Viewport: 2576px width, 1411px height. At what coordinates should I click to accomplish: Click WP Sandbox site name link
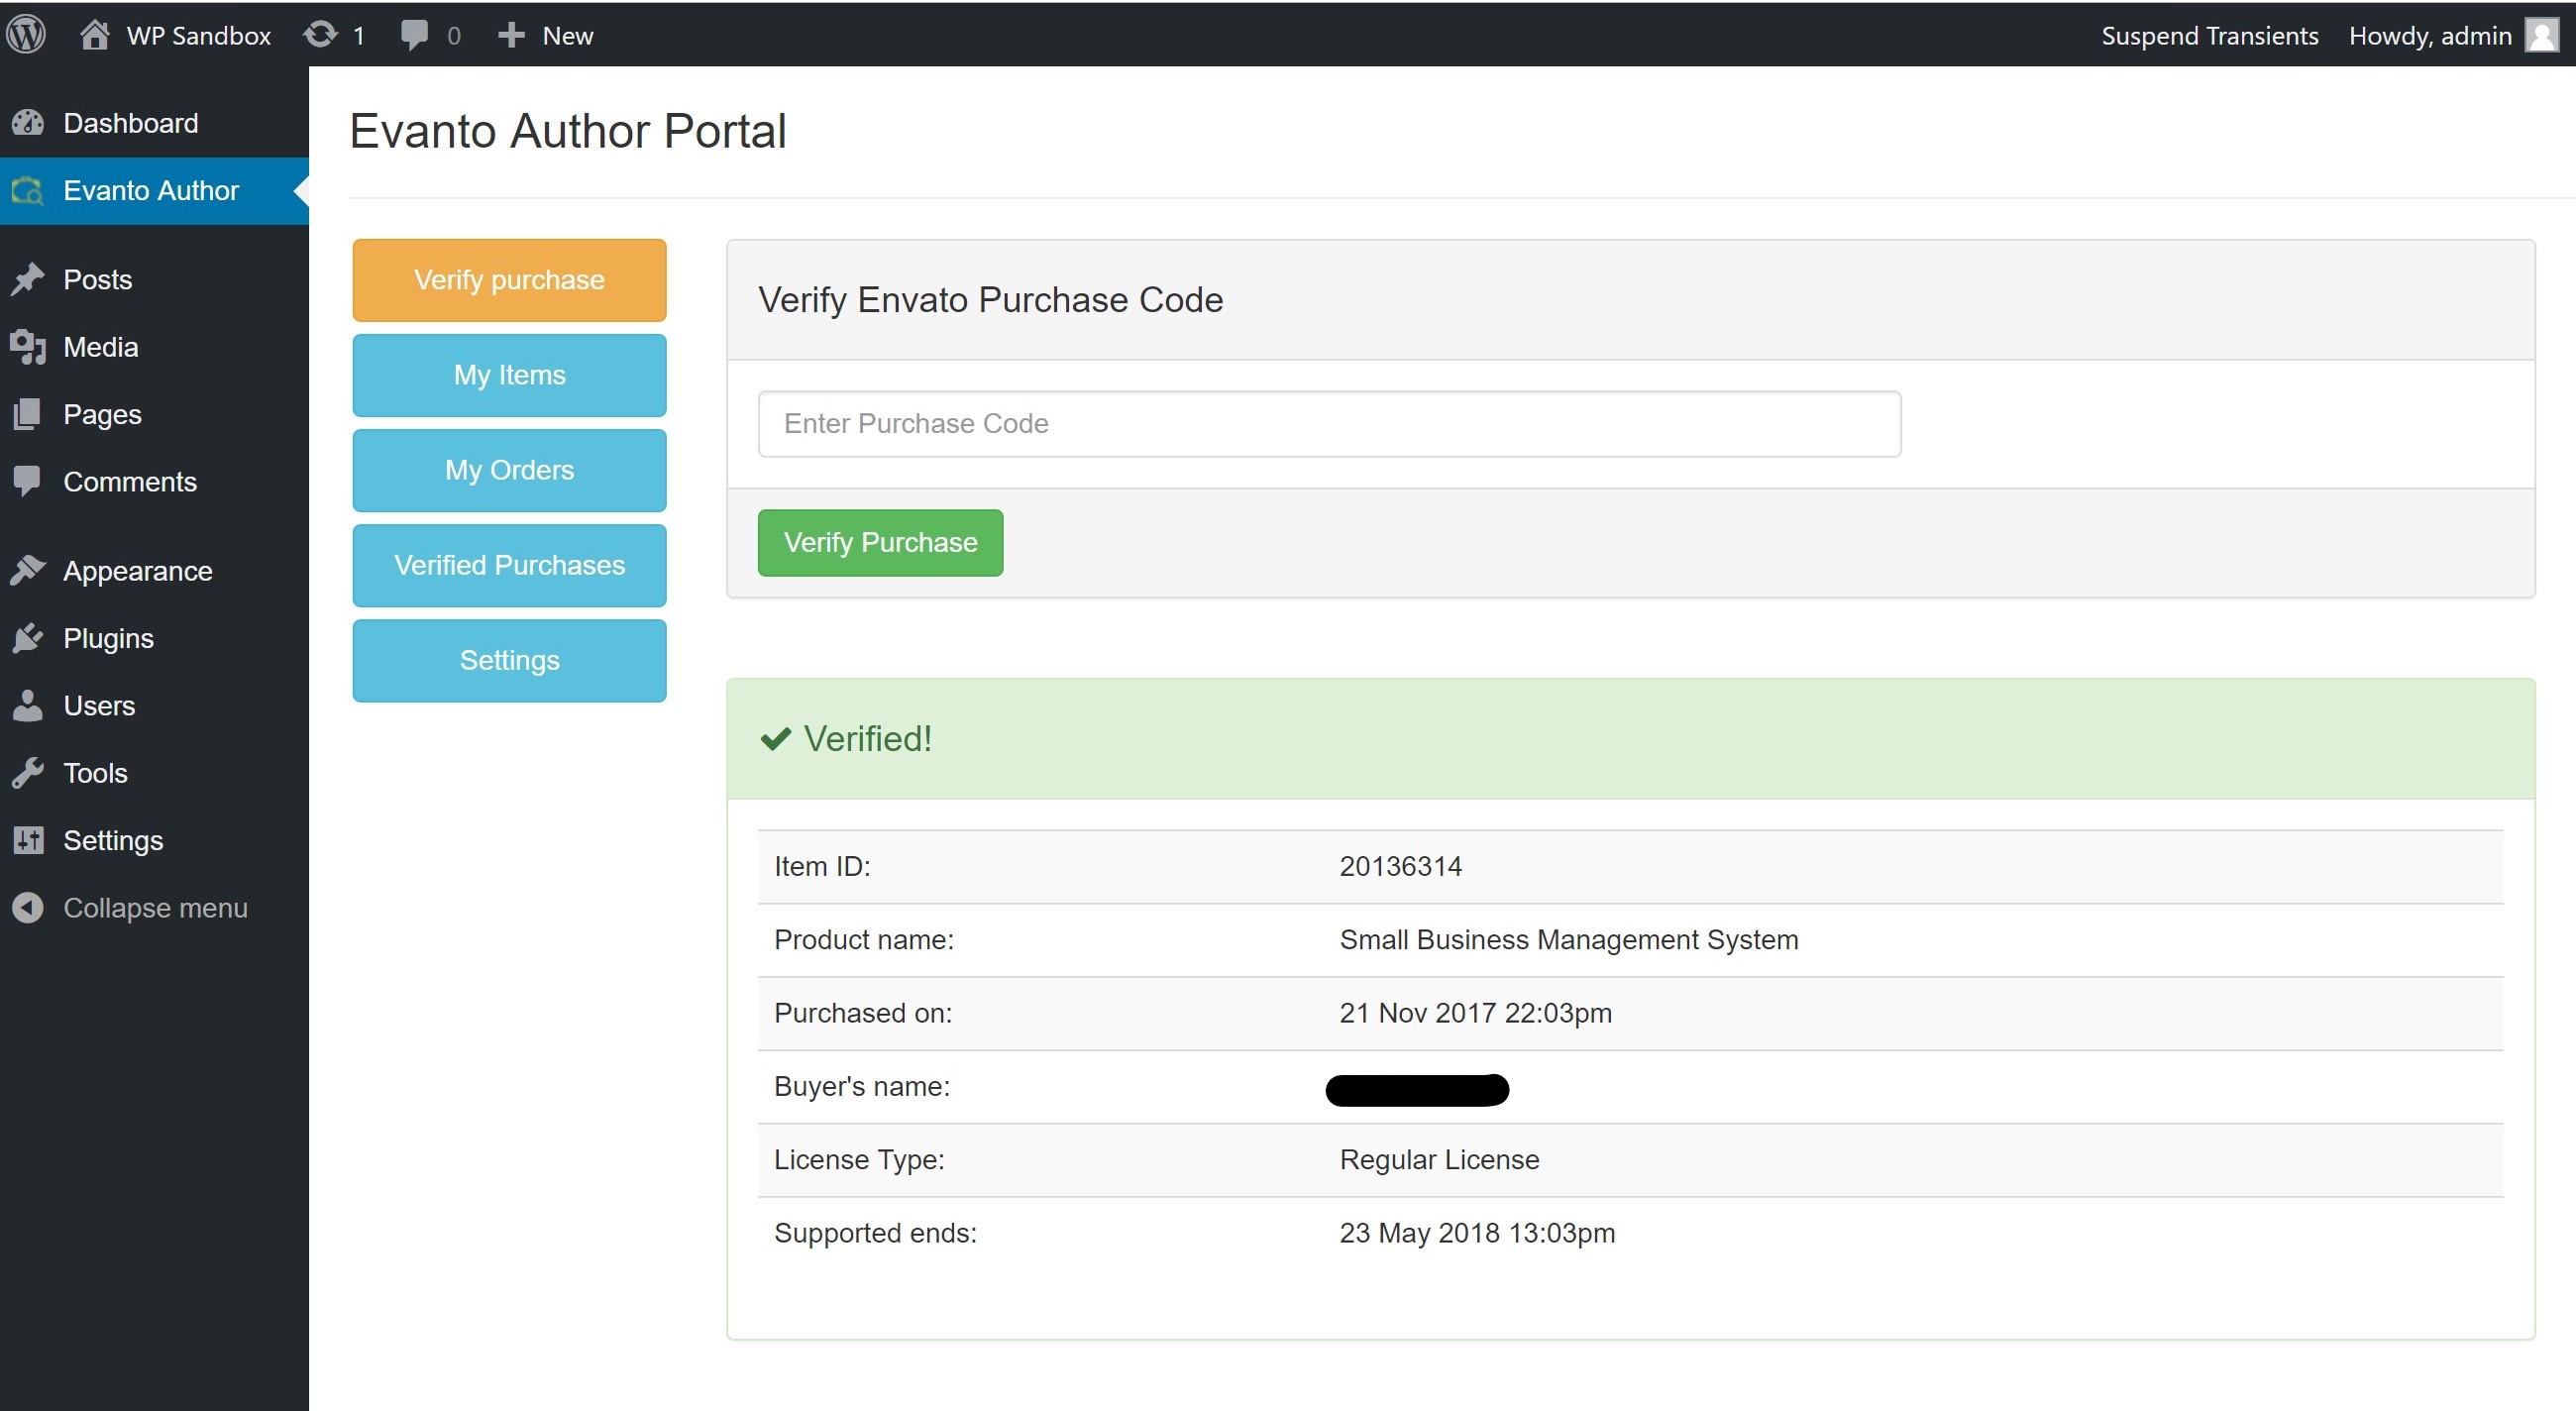(198, 35)
